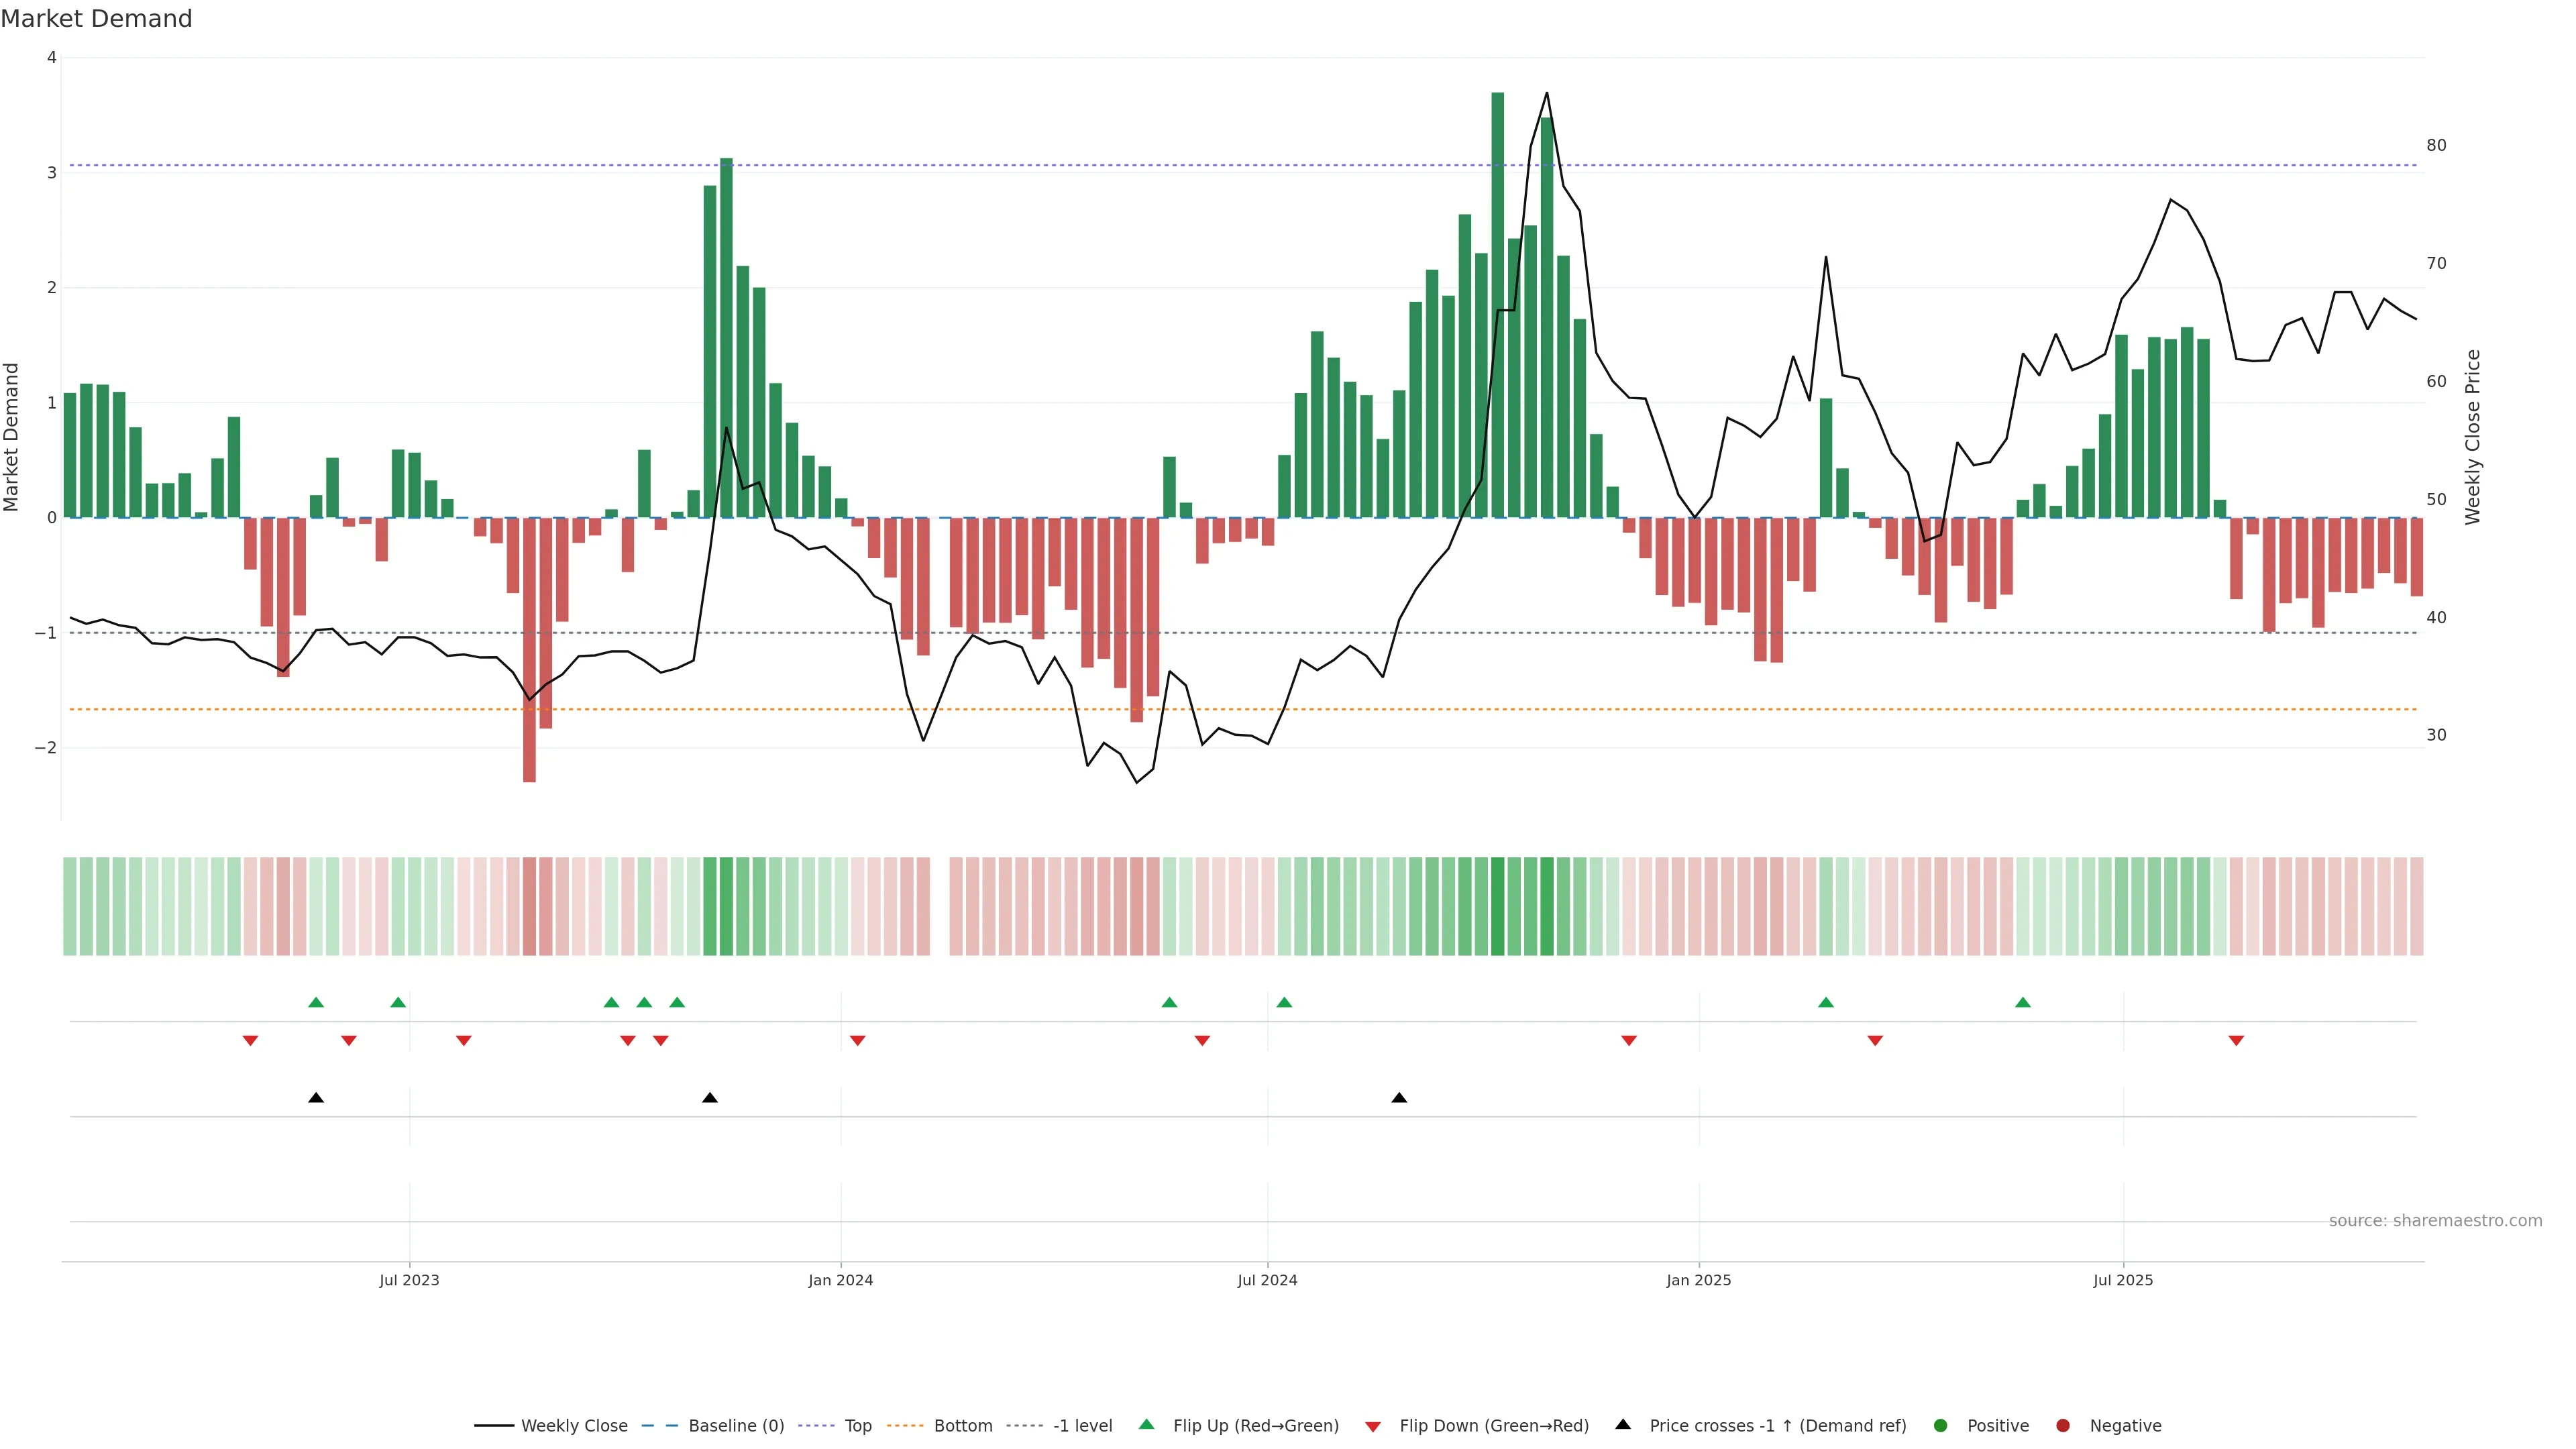Click the leftmost green Flip Up triangle marker

[x=316, y=1002]
